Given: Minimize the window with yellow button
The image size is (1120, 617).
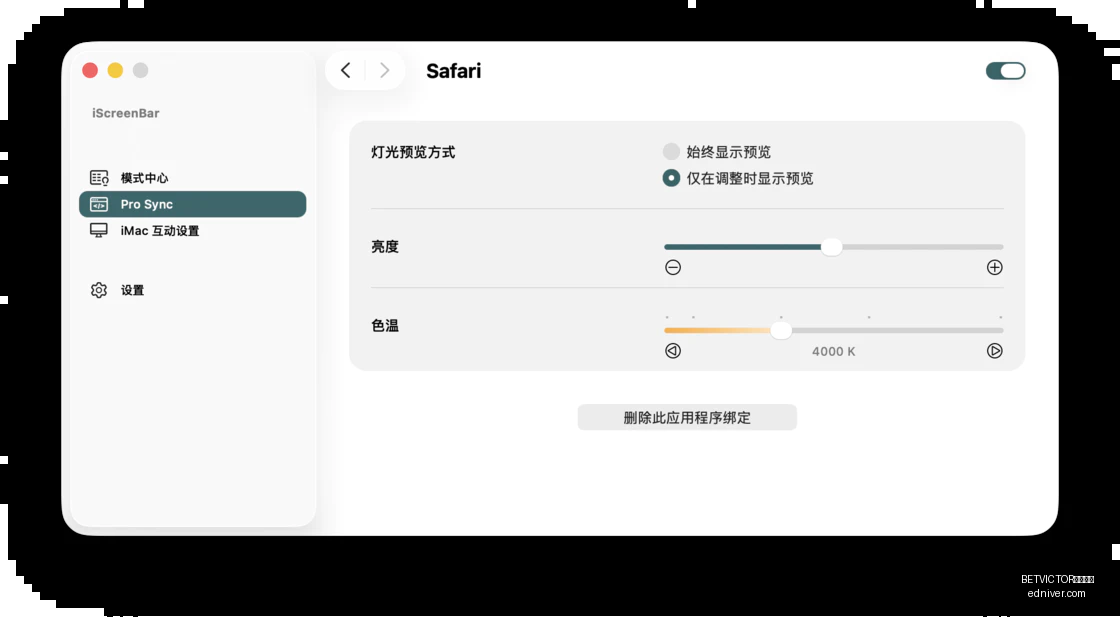Looking at the screenshot, I should click(x=115, y=70).
